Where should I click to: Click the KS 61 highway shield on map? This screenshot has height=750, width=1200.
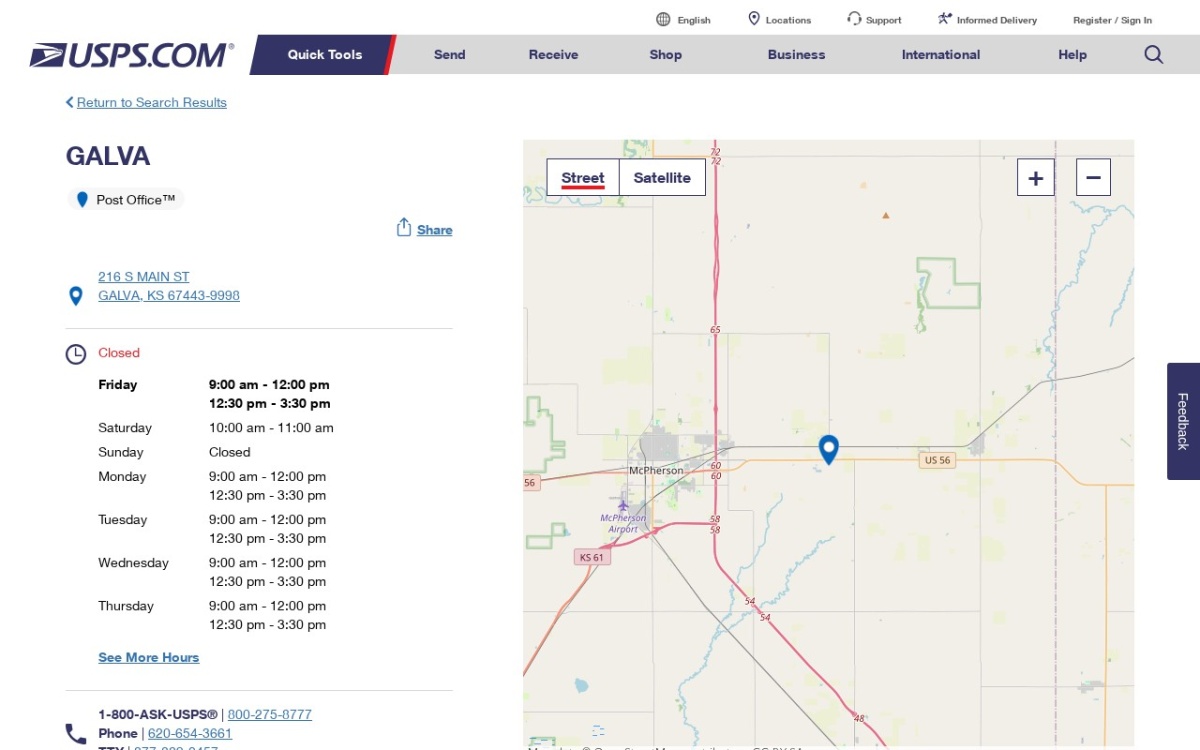coord(592,557)
